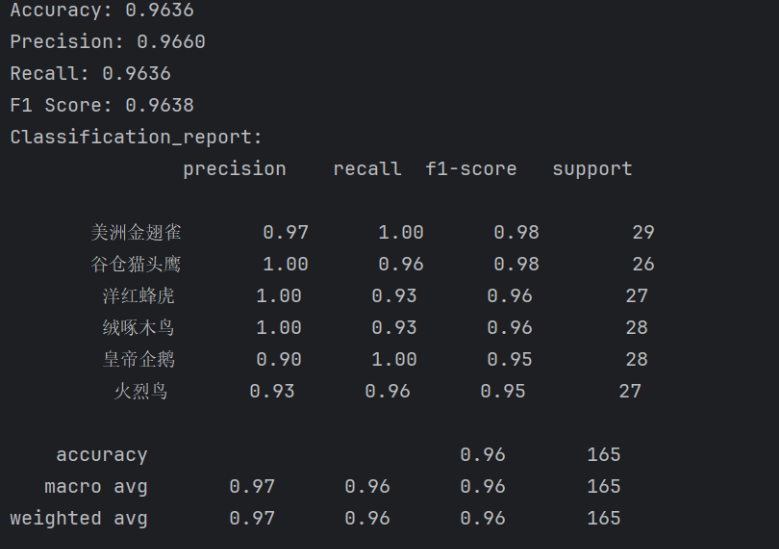Click the F1 Score 0.9638 line
Image resolution: width=779 pixels, height=549 pixels.
[x=102, y=105]
